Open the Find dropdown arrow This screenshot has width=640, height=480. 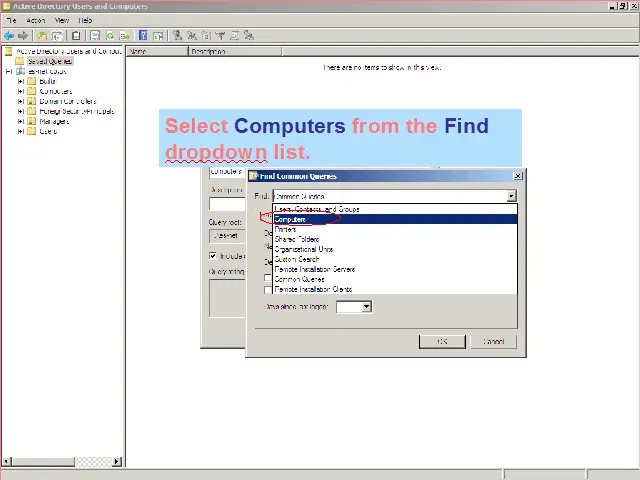(x=511, y=197)
